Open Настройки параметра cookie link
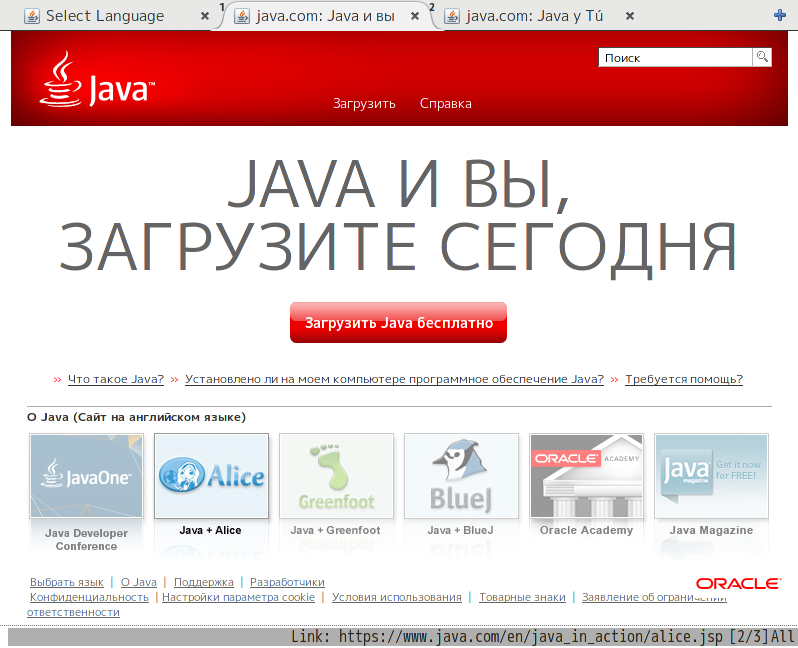 point(239,597)
